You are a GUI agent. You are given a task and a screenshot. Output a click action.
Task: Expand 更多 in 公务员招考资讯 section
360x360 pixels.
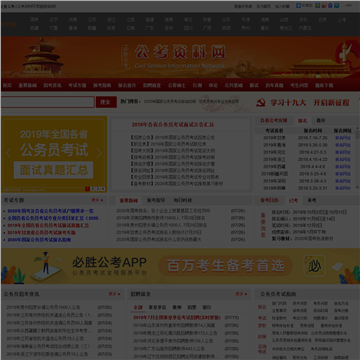tap(114, 294)
